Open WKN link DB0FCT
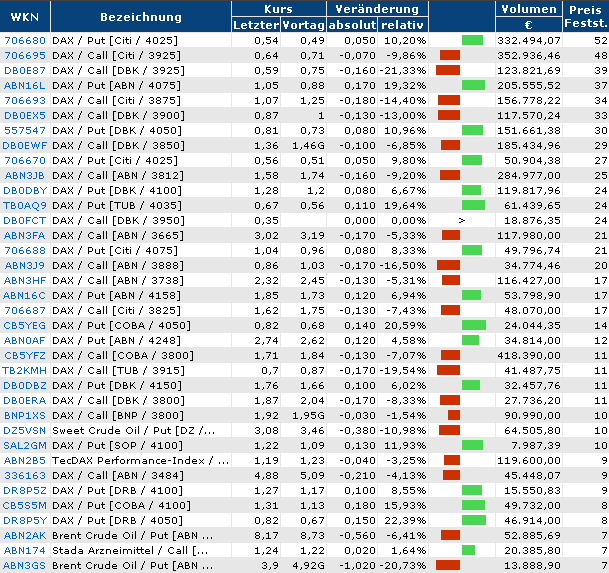Screen dimensions: 609x573 pos(25,221)
